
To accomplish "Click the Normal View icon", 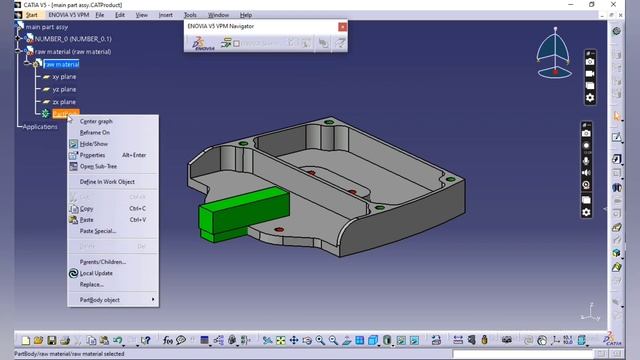I will 347,340.
